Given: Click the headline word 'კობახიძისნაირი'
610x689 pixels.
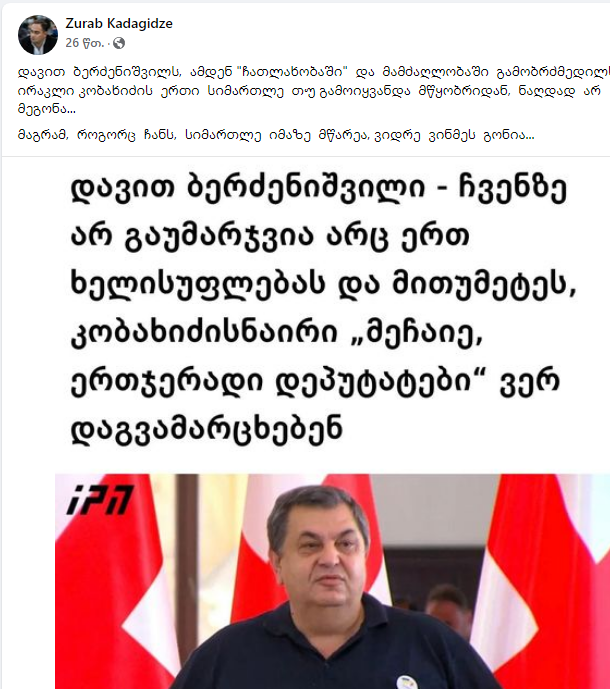Looking at the screenshot, I should click(x=204, y=334).
